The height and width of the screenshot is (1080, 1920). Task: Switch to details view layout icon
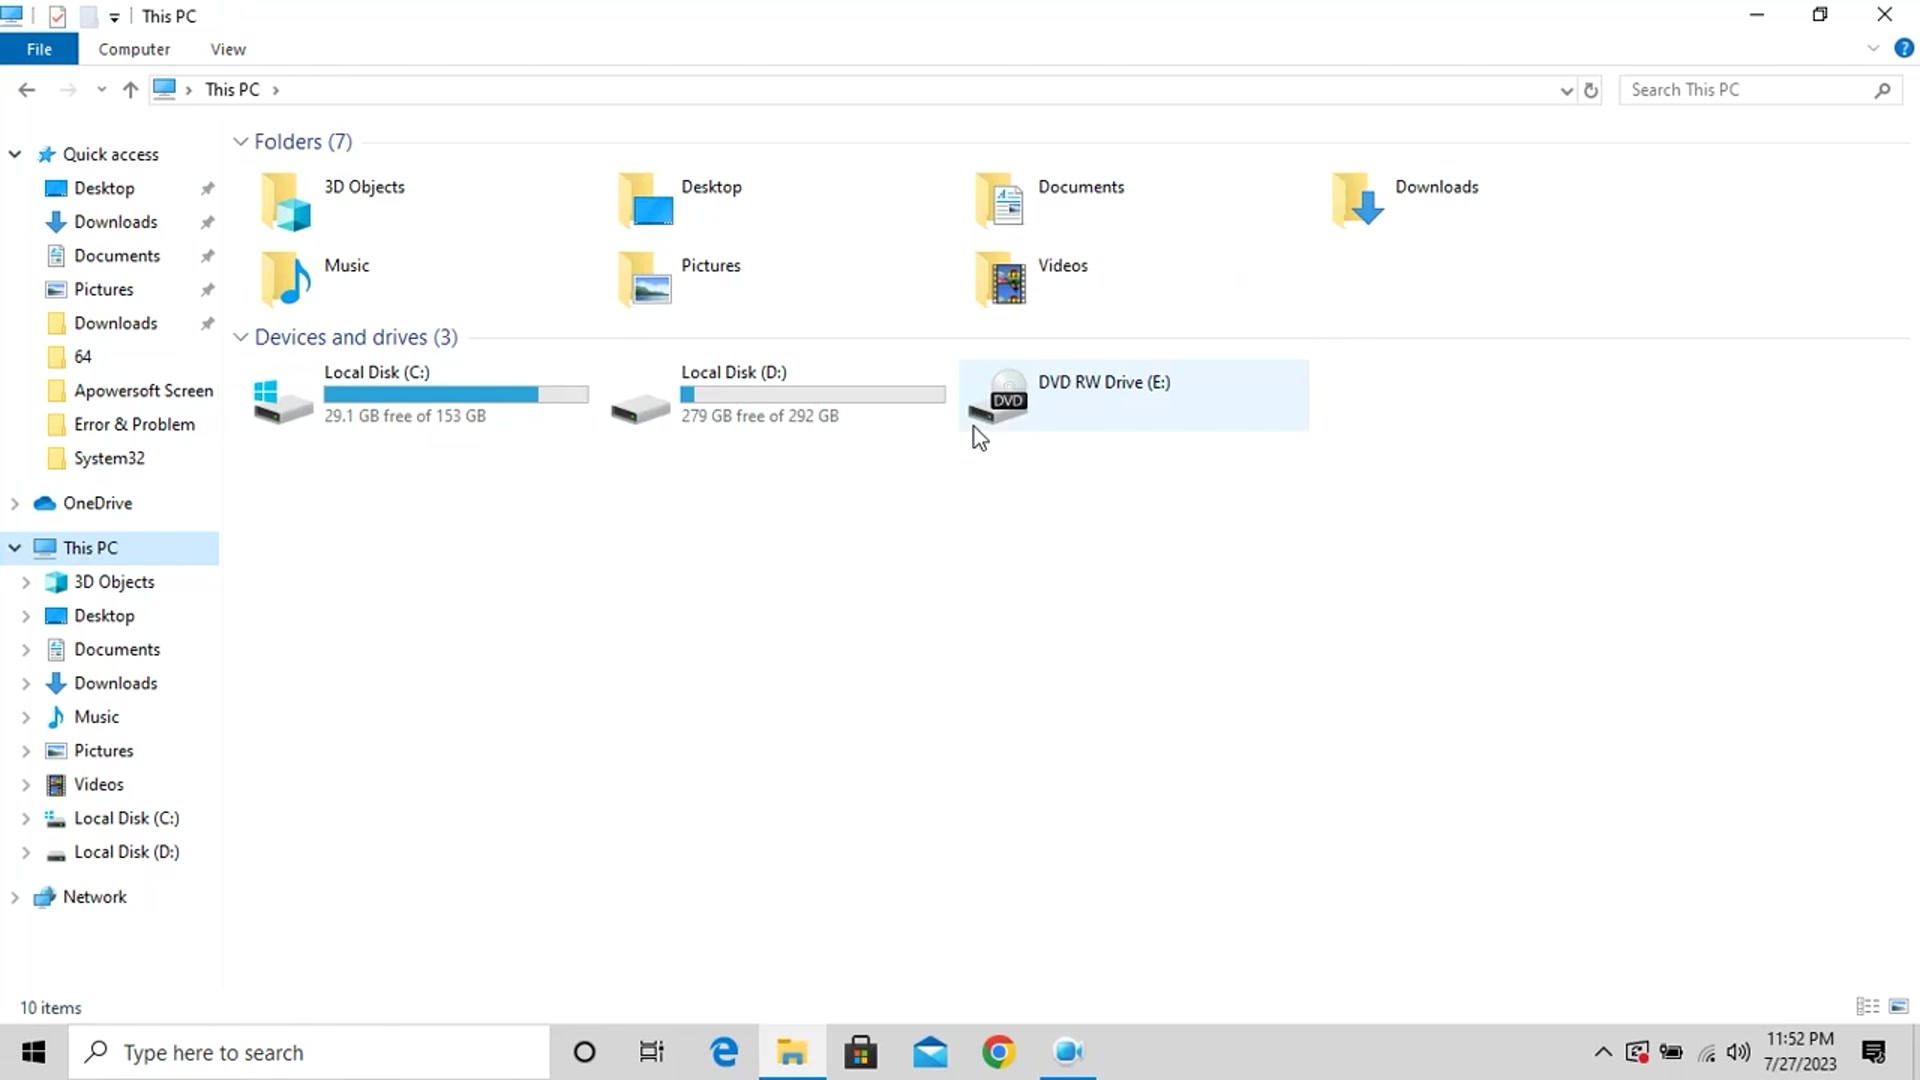coord(1867,1006)
